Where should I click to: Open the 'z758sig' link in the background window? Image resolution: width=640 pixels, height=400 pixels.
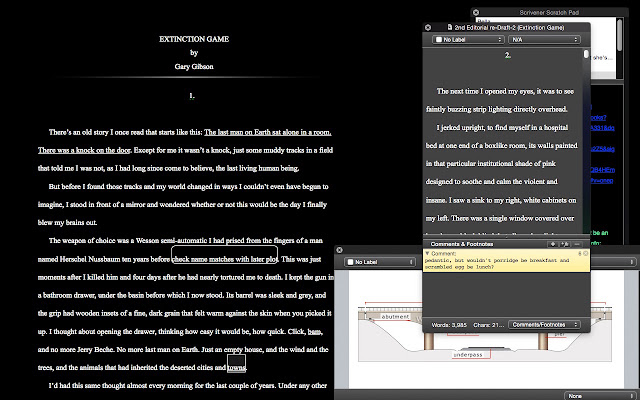point(602,149)
